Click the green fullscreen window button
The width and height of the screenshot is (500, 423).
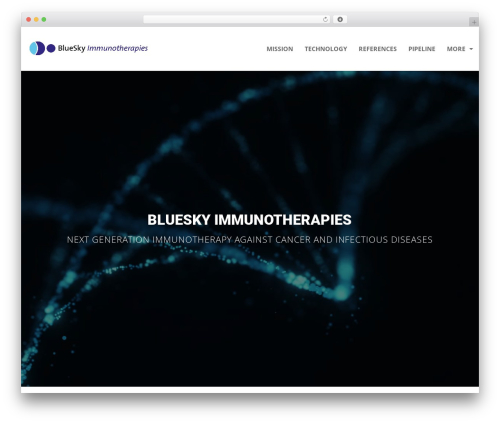point(44,20)
